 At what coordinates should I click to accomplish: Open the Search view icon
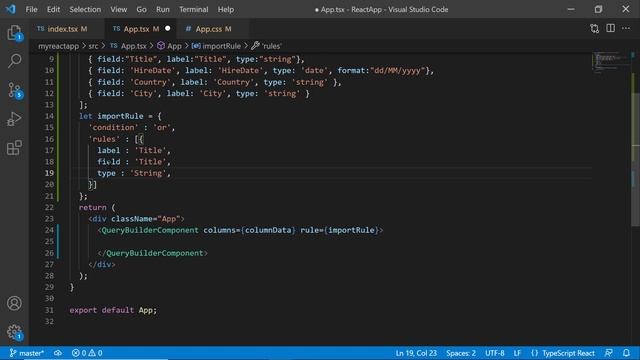click(14, 61)
